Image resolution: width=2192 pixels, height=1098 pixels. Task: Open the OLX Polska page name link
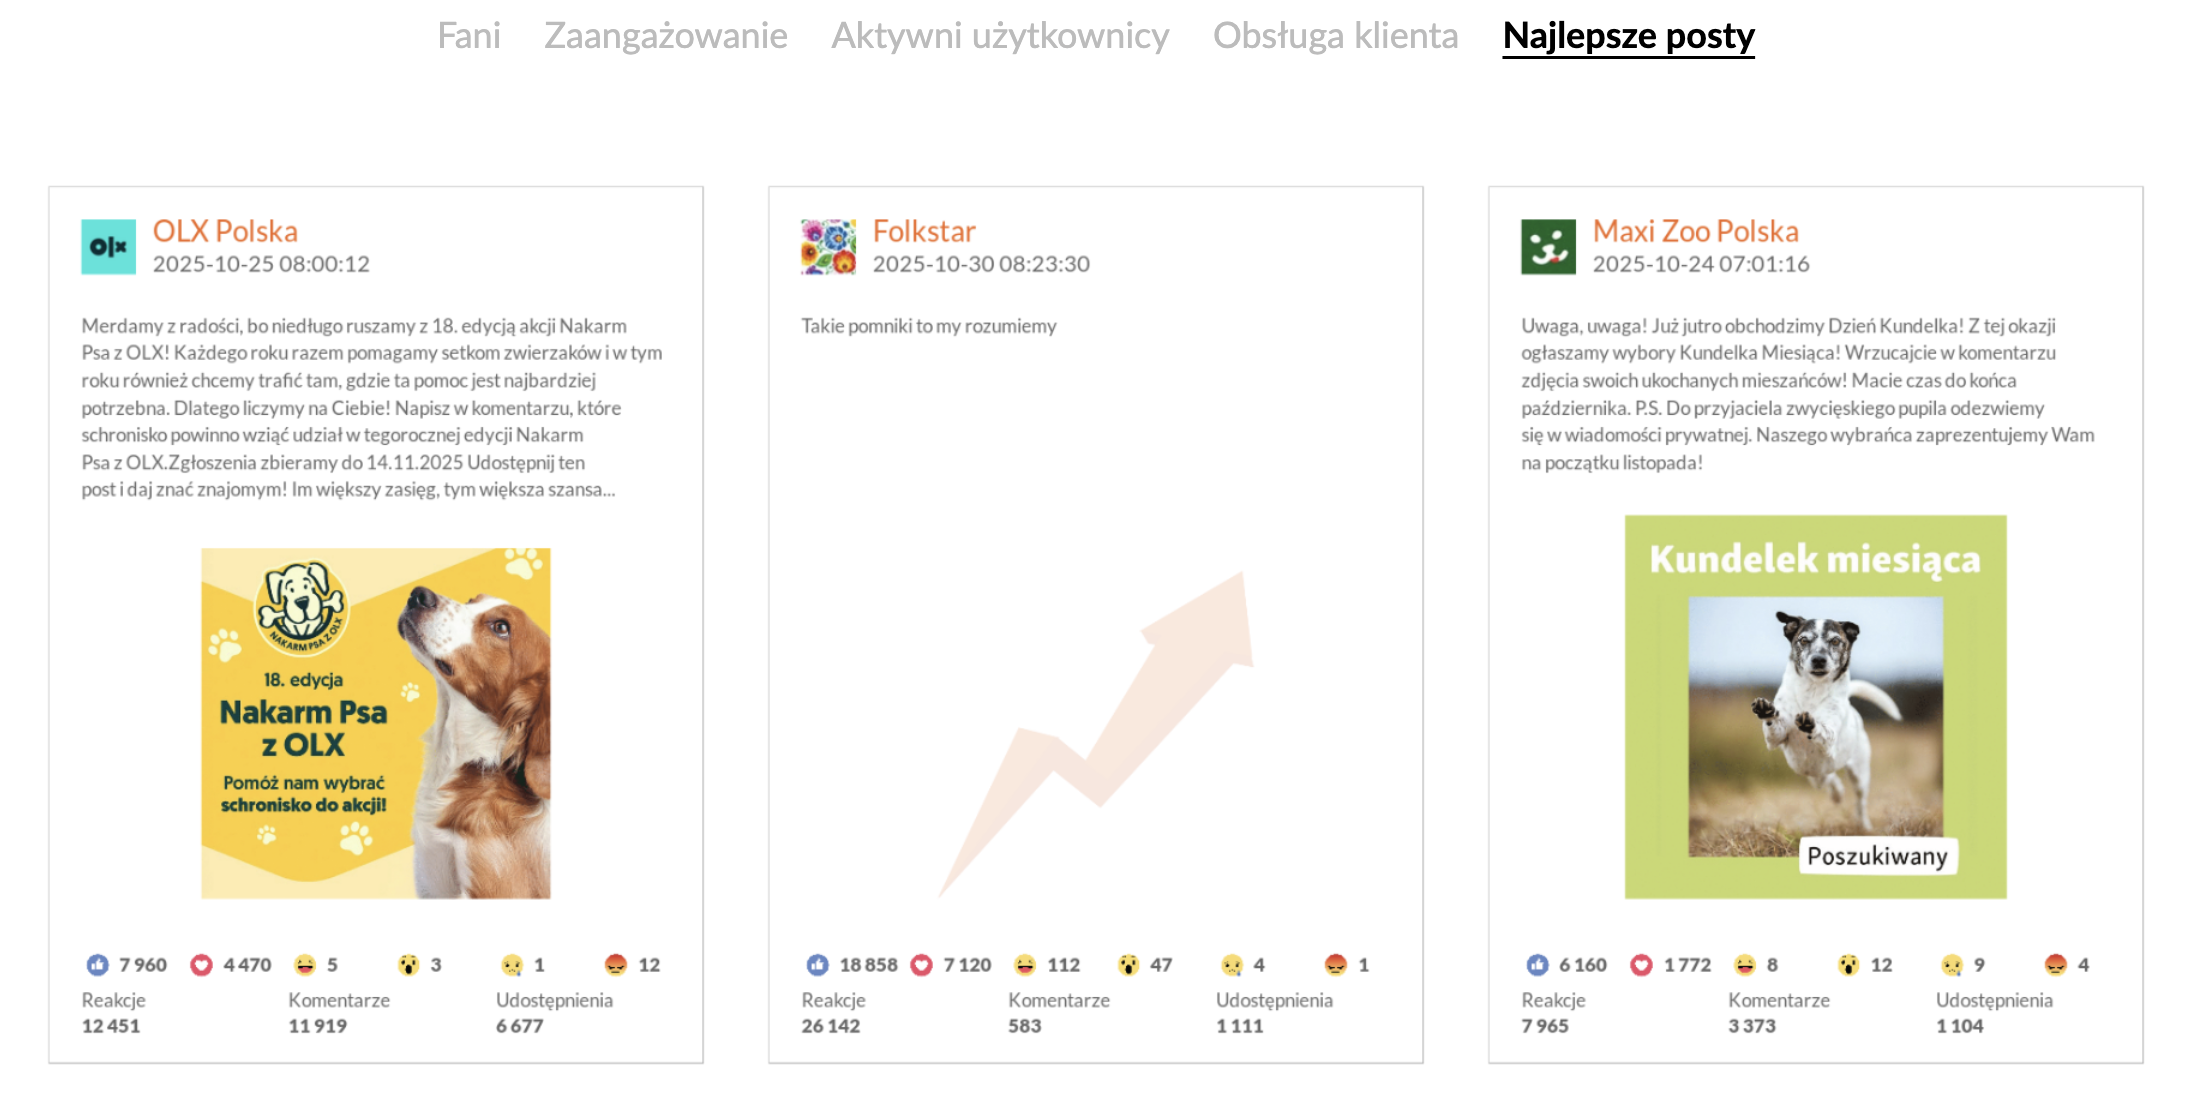tap(226, 231)
